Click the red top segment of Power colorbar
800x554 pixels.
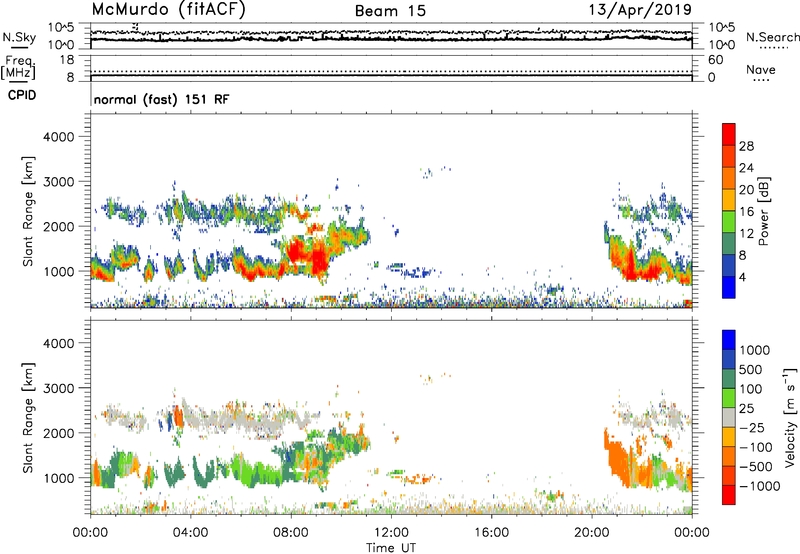click(x=729, y=134)
